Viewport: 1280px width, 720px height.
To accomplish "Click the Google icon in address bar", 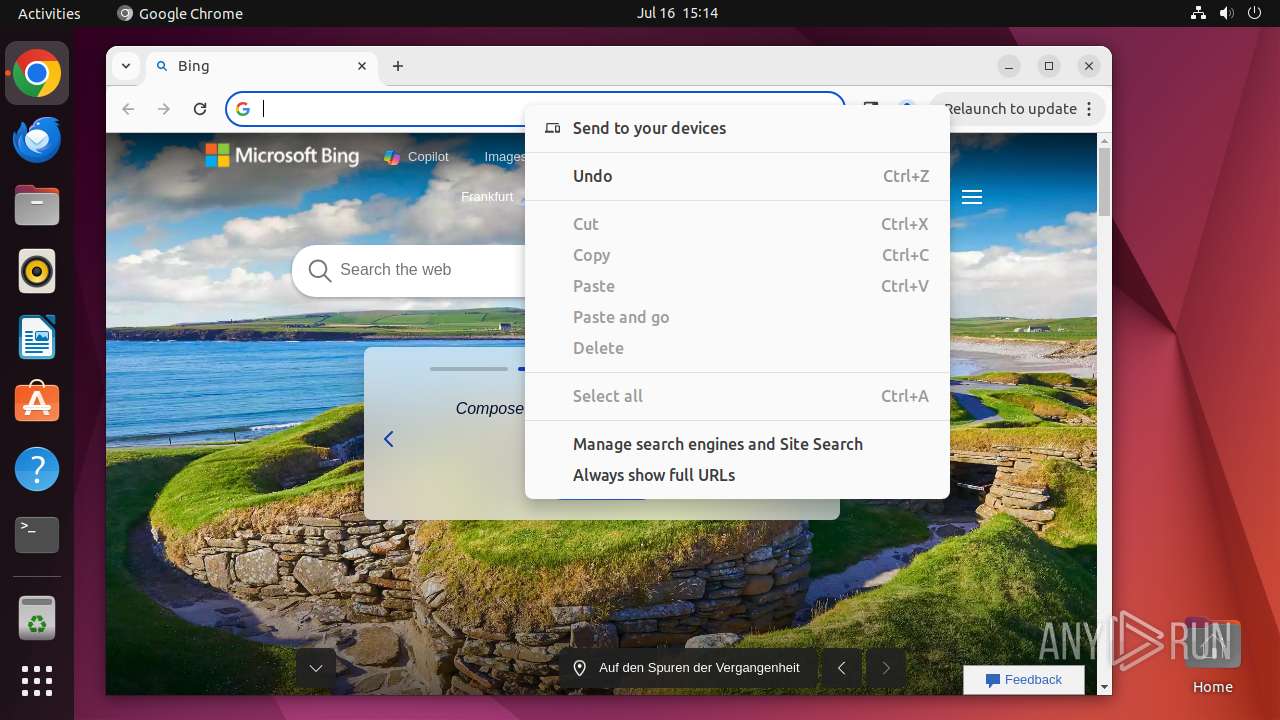I will [x=243, y=109].
